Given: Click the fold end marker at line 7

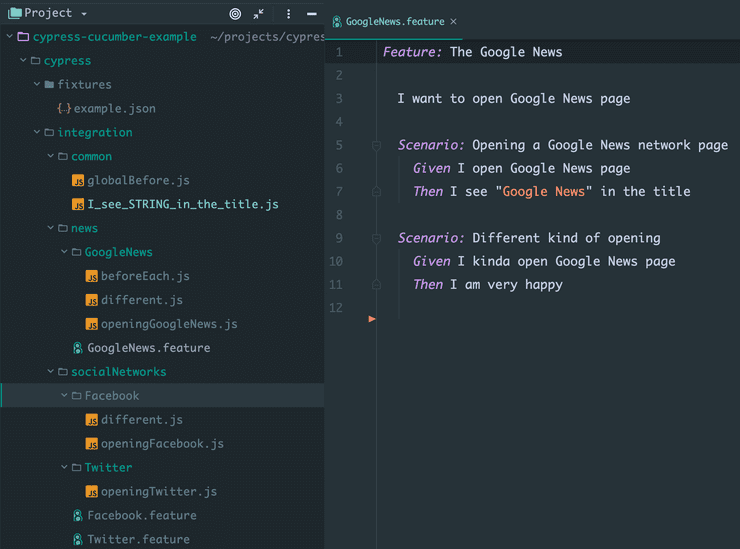Looking at the screenshot, I should tap(376, 191).
